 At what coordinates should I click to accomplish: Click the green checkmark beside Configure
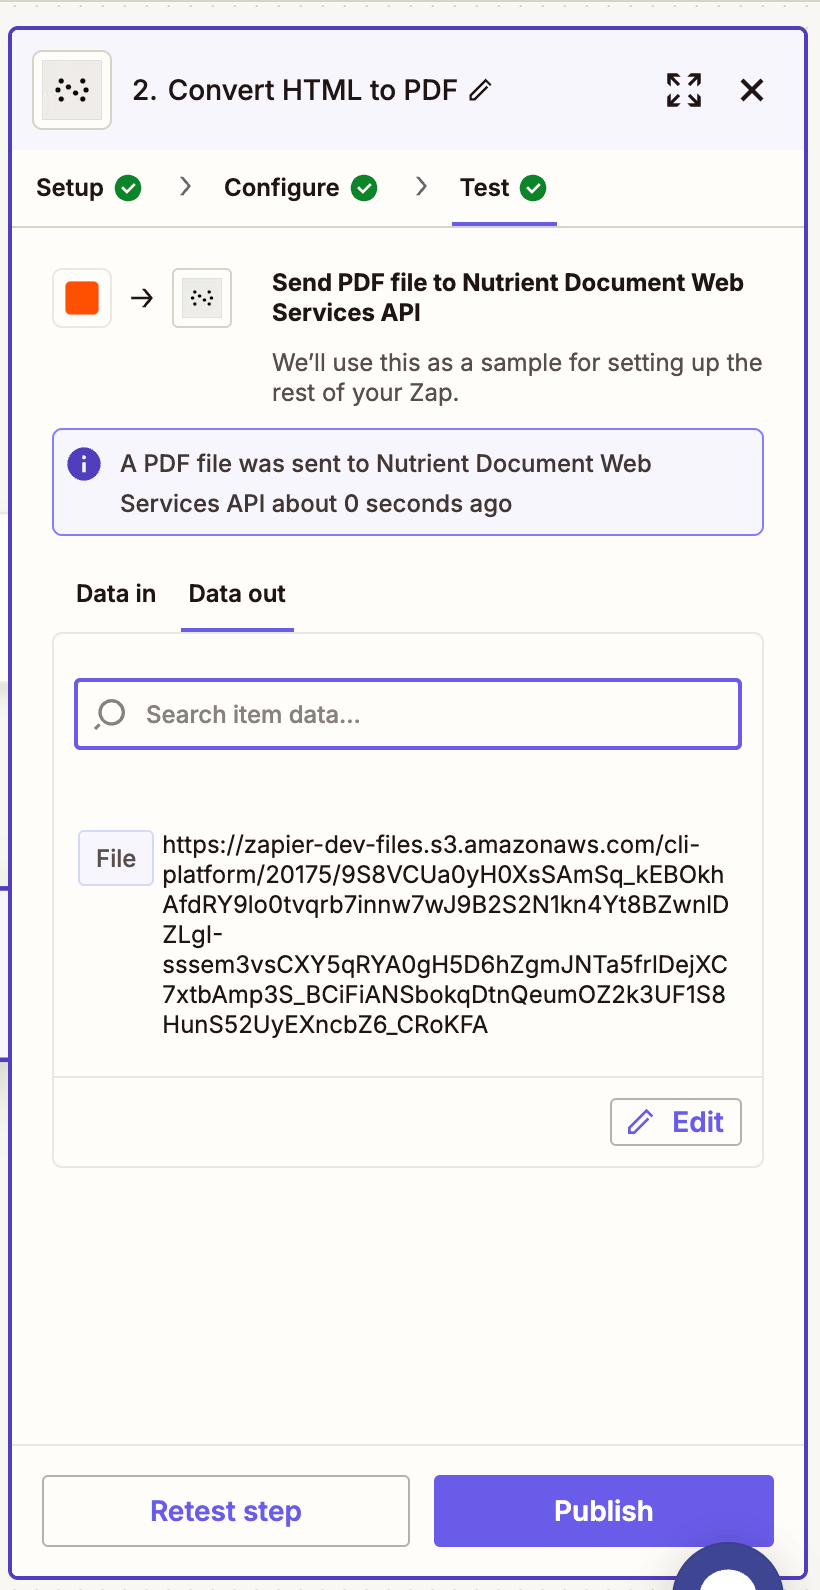click(x=364, y=188)
